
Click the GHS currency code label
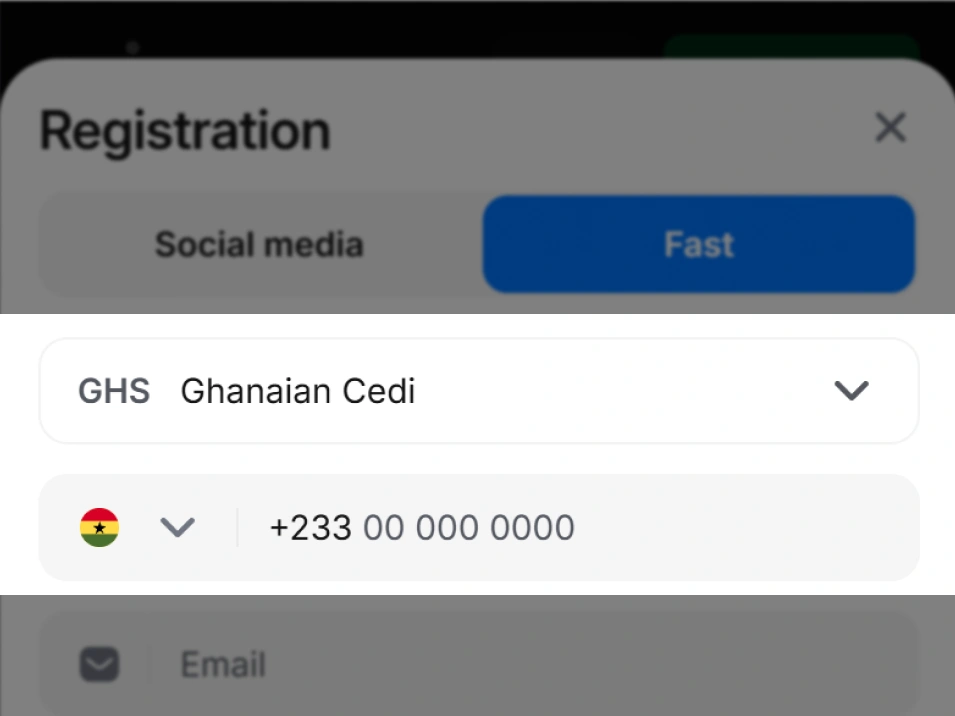coord(114,391)
